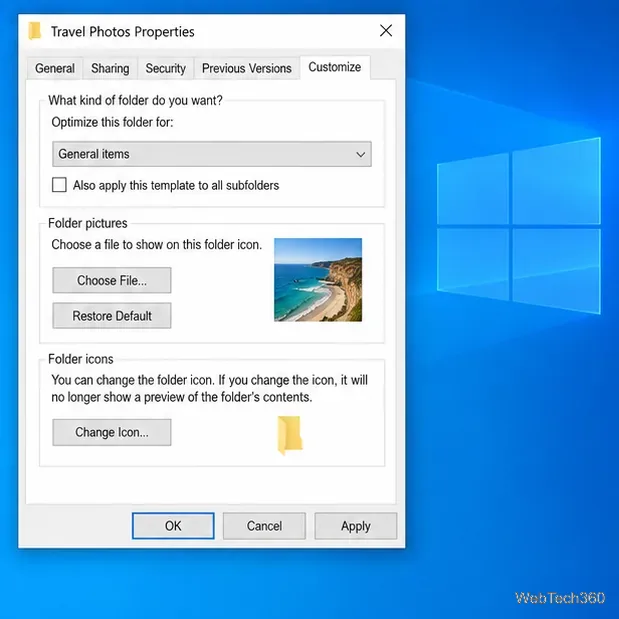Click the folder icon preview beside Change Icon
This screenshot has height=619, width=619.
click(x=290, y=435)
